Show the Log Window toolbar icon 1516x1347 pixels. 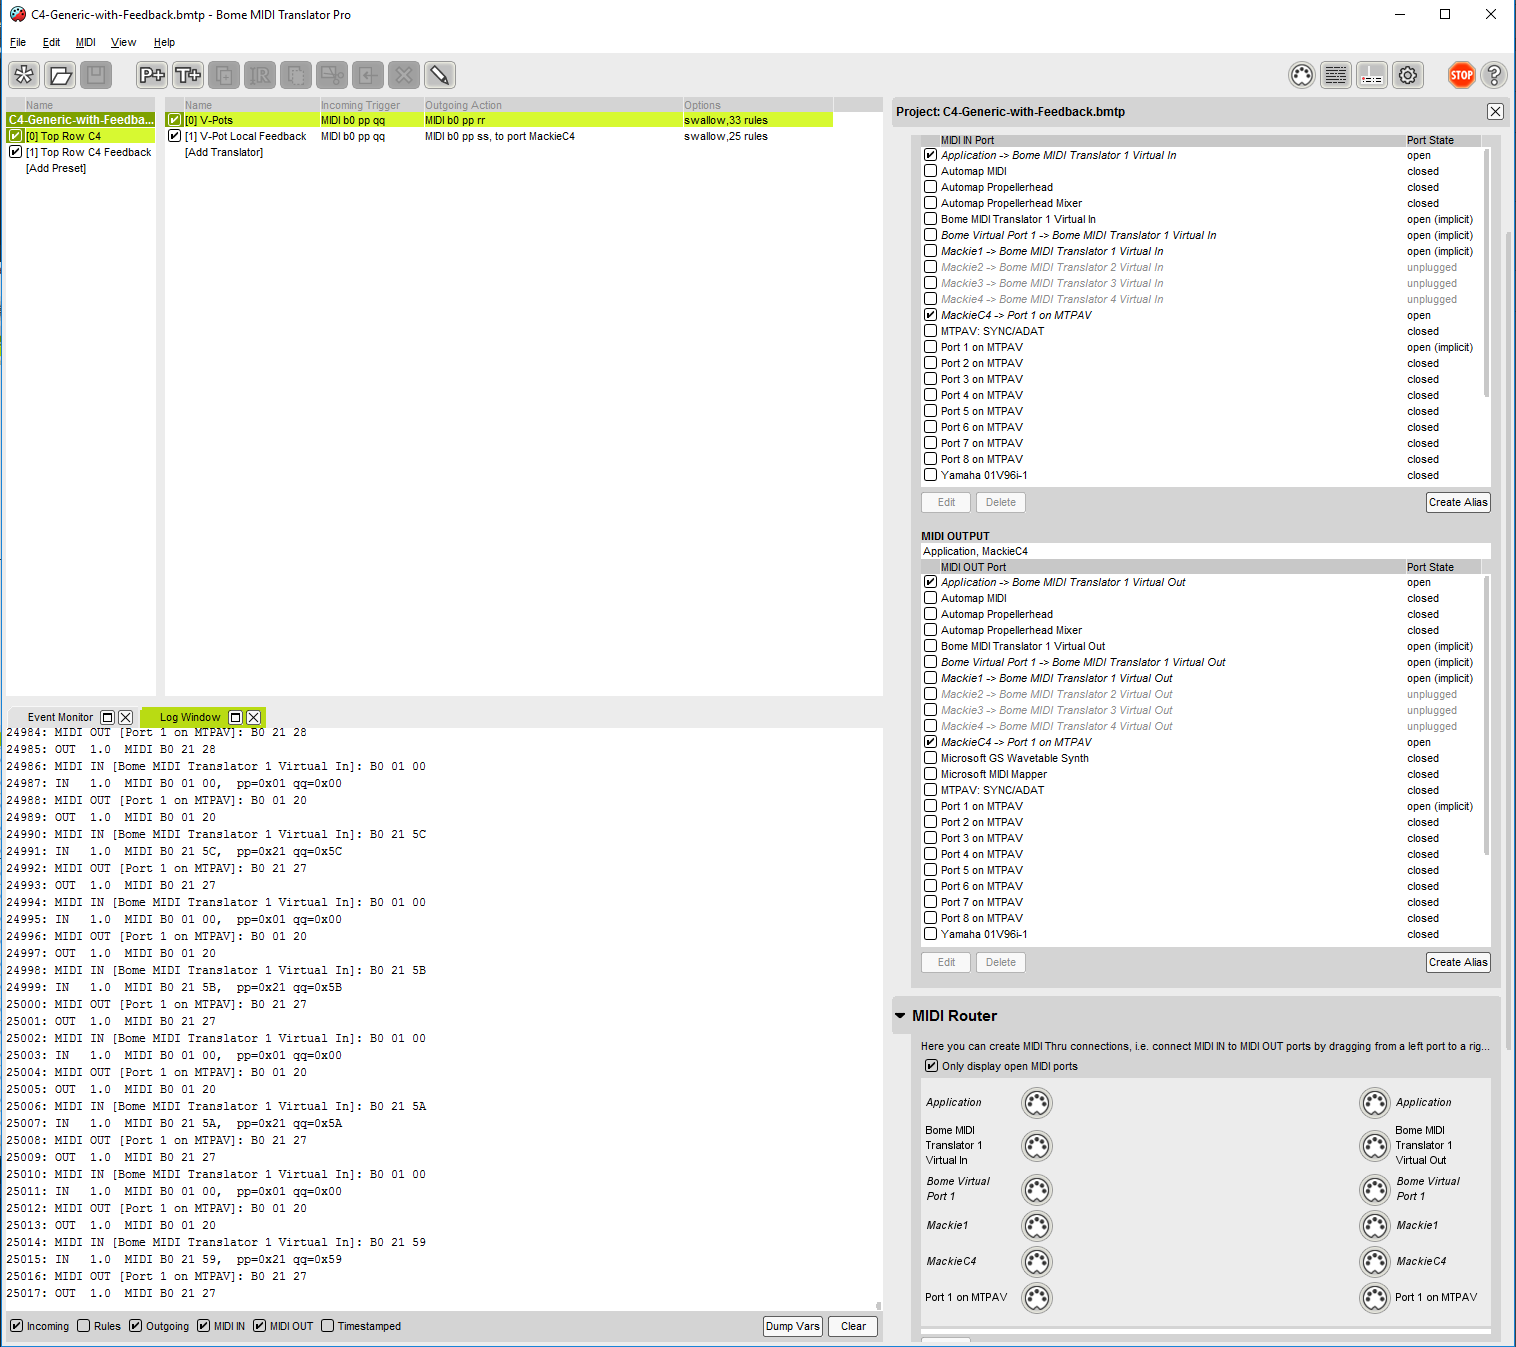point(1336,75)
